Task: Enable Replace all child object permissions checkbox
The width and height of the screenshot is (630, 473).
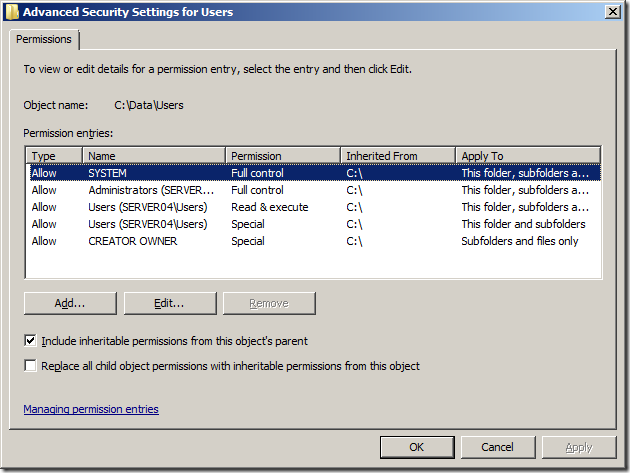Action: click(31, 366)
